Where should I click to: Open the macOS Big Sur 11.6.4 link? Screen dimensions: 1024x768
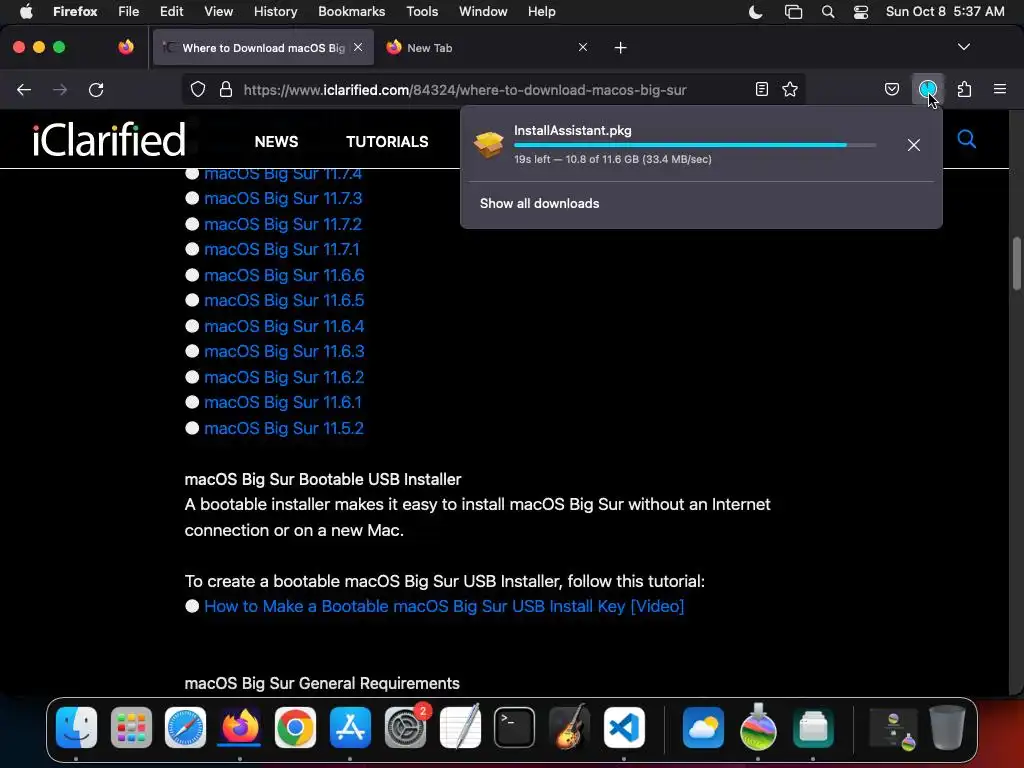click(x=284, y=326)
